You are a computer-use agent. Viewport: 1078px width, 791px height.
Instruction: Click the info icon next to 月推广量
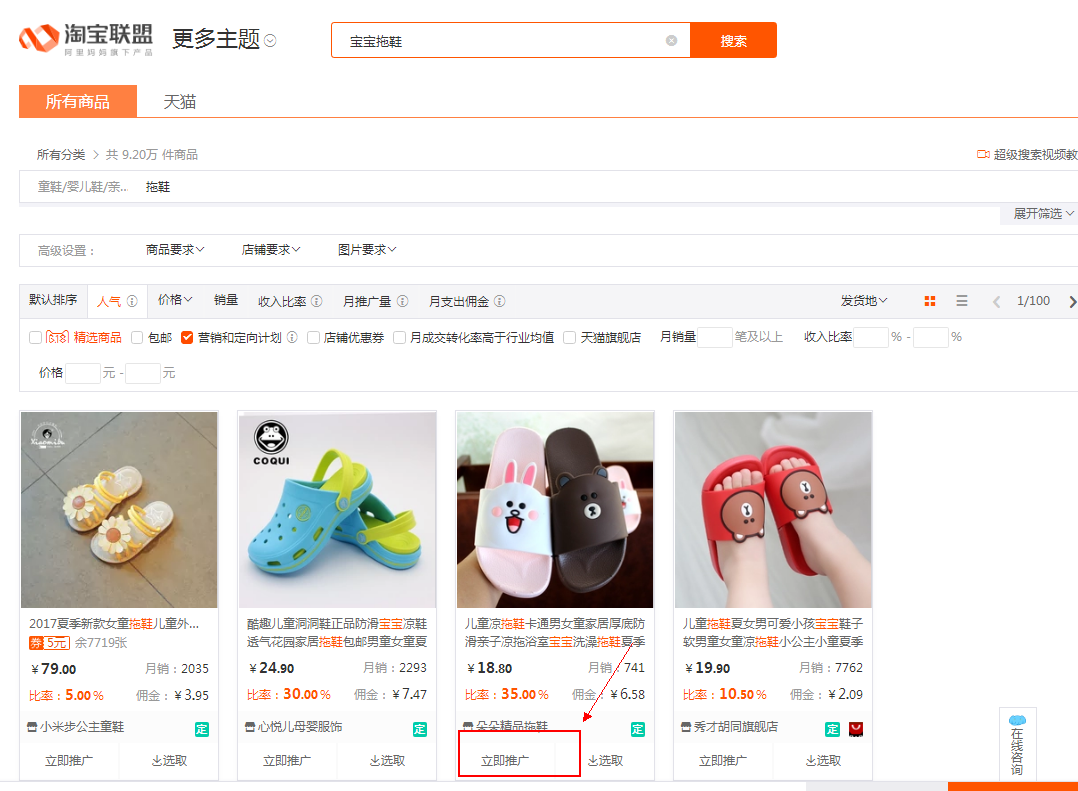click(x=403, y=301)
